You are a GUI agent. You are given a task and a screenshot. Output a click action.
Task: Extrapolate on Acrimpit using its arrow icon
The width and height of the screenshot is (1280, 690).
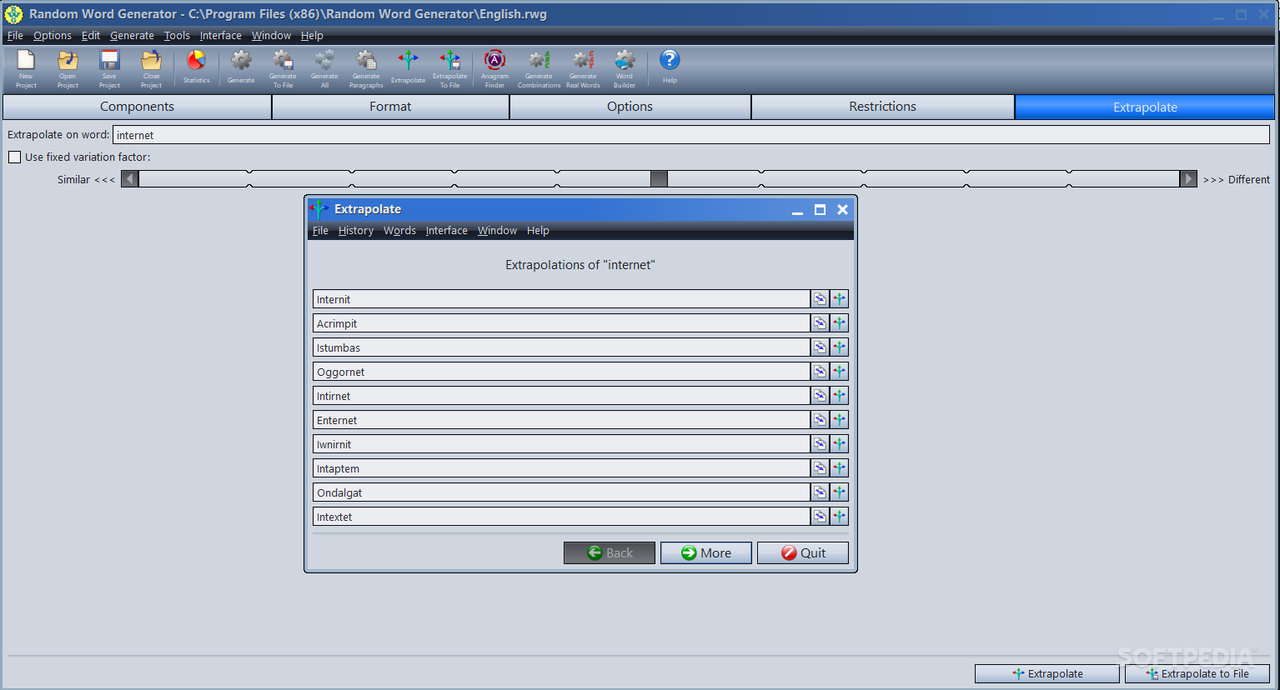point(840,323)
